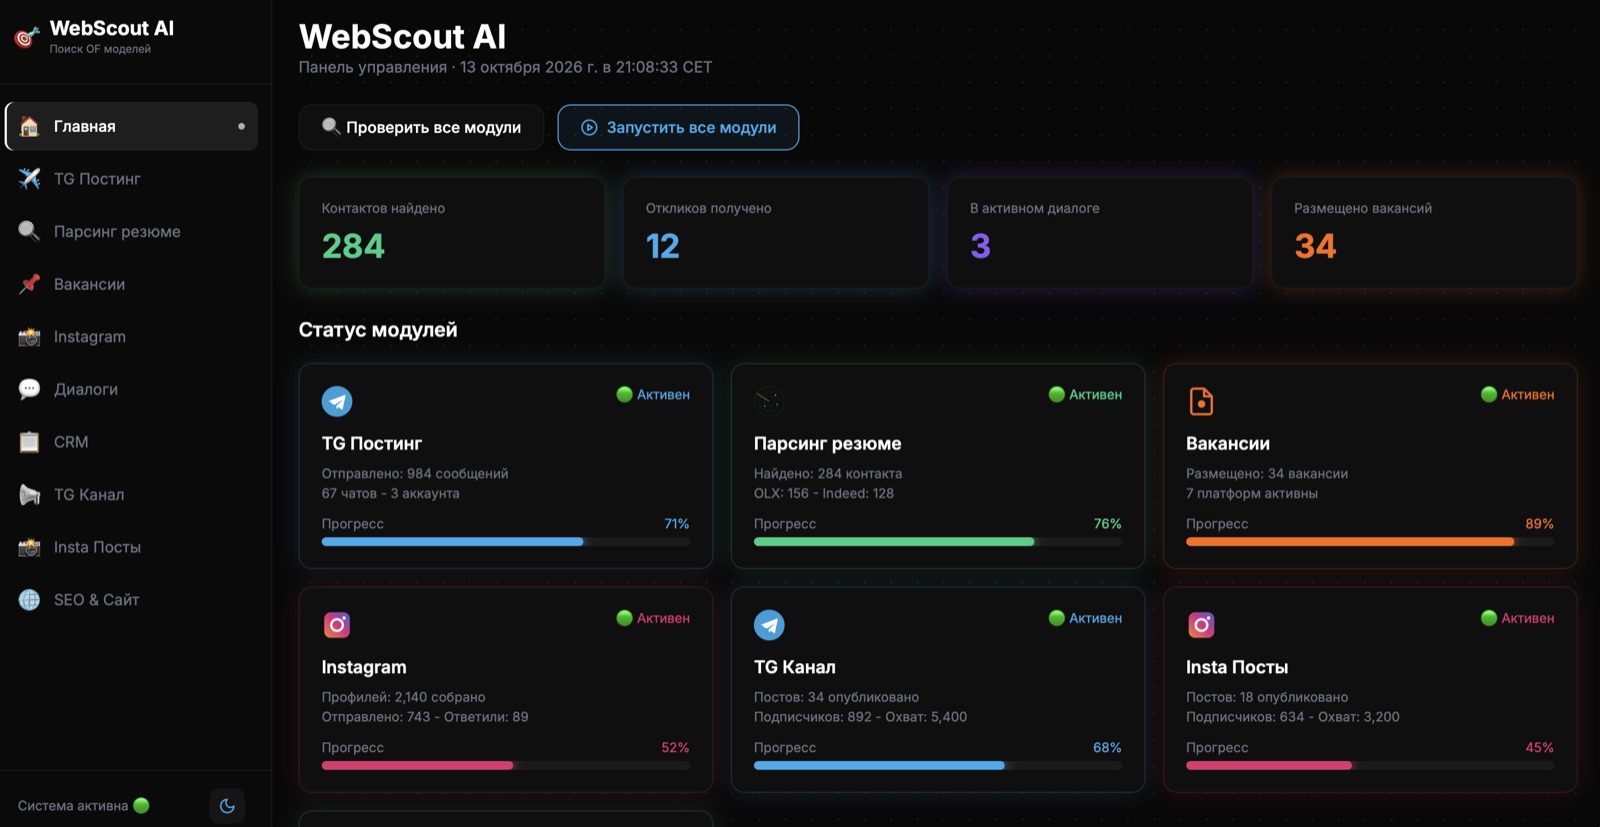Click the Вакансии 89% progress bar

[x=1370, y=542]
